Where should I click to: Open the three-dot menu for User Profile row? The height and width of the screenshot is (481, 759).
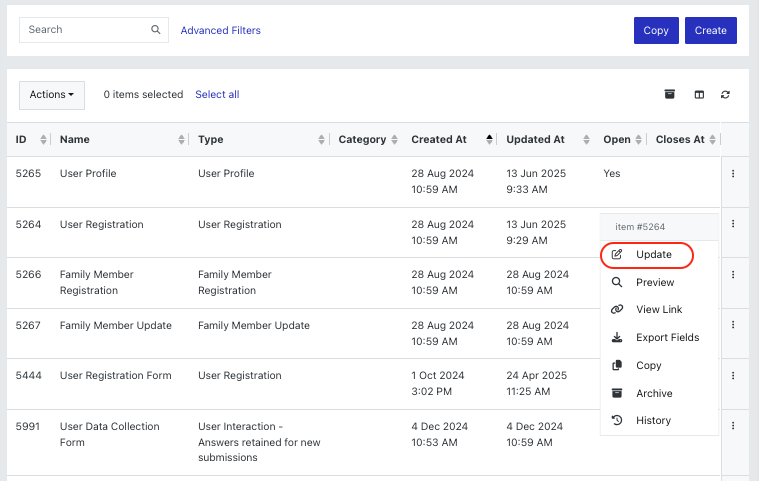point(733,174)
